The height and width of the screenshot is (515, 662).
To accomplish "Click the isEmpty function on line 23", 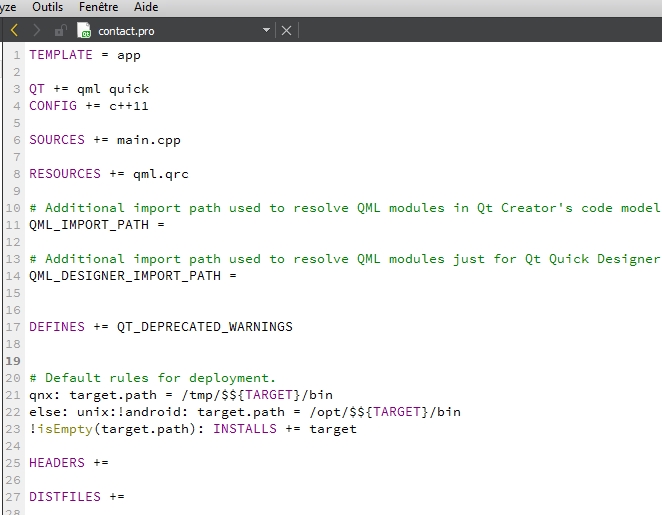I will point(65,429).
